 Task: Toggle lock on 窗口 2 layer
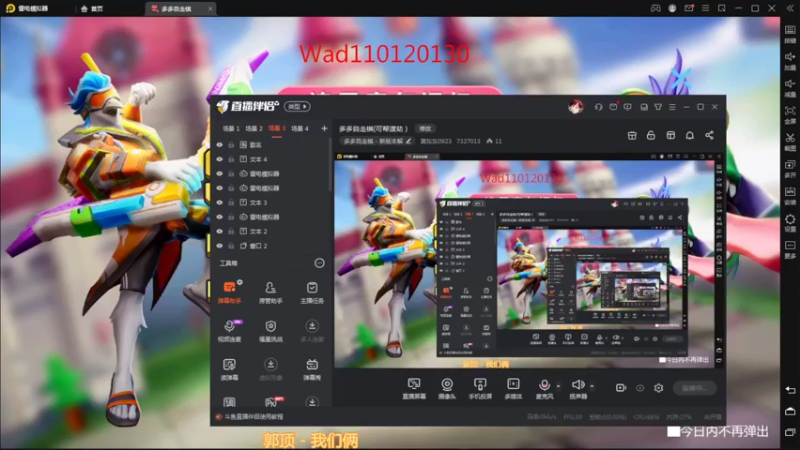pos(231,246)
